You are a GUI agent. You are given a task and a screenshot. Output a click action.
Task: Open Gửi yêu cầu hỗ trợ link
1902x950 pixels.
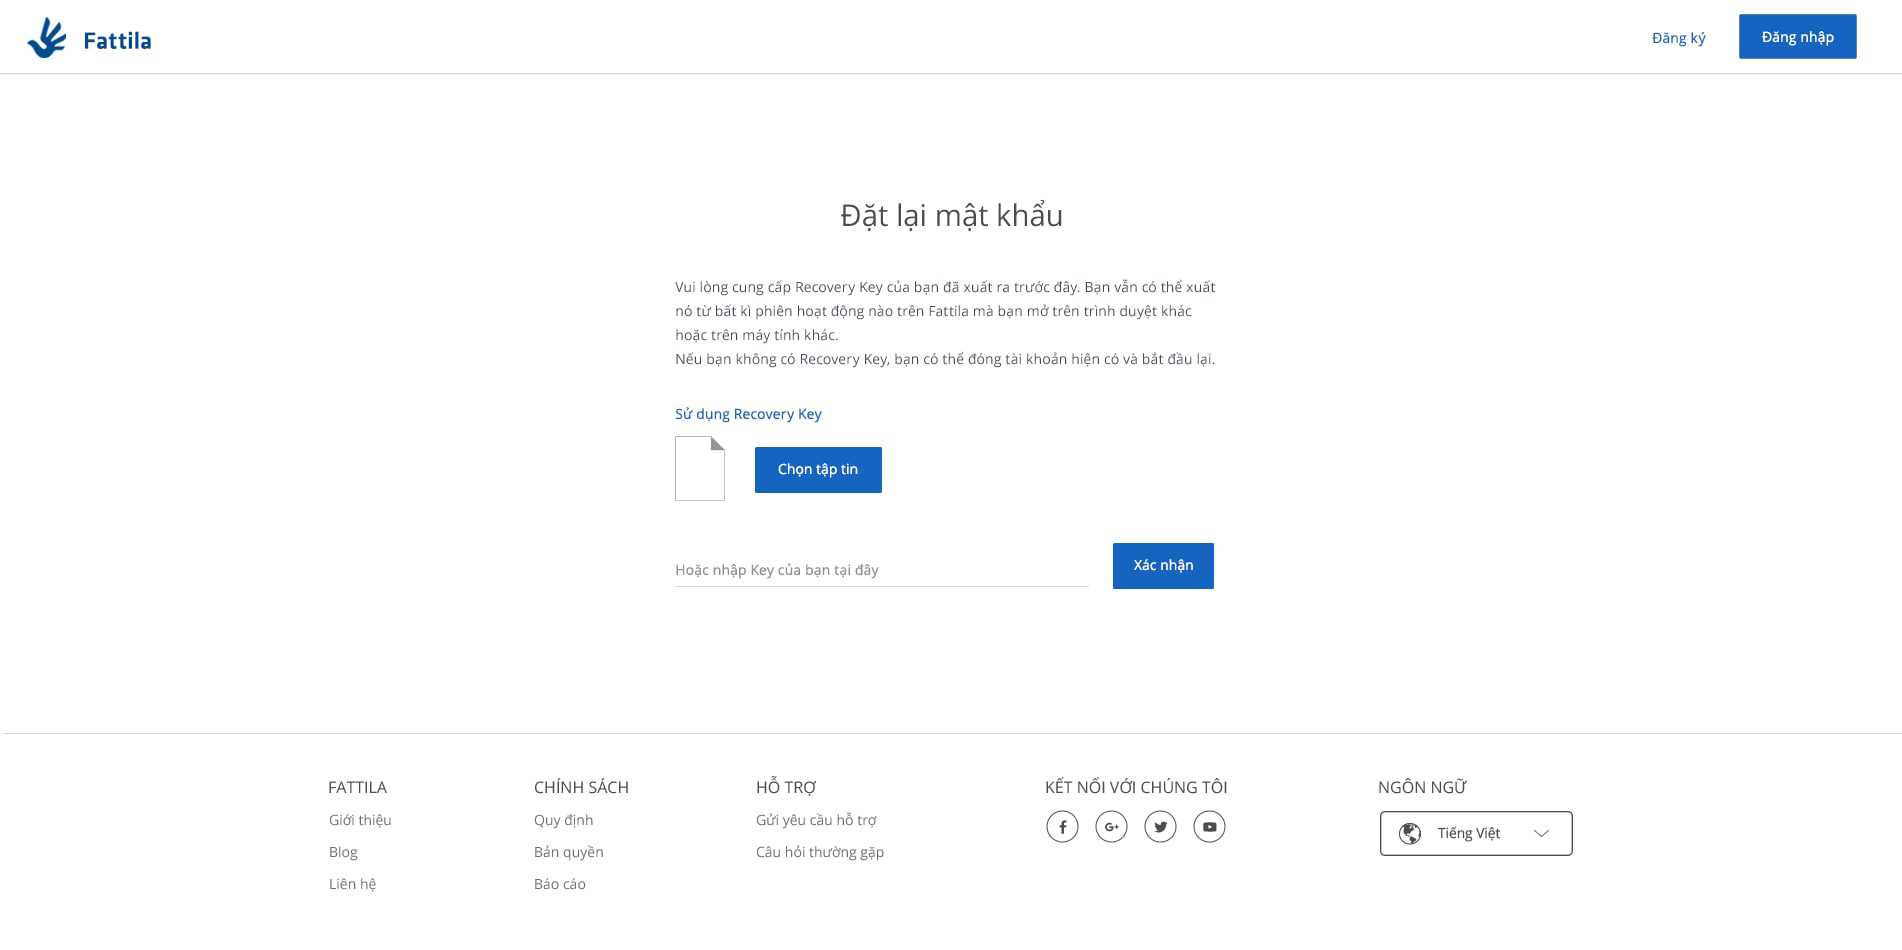tap(816, 820)
